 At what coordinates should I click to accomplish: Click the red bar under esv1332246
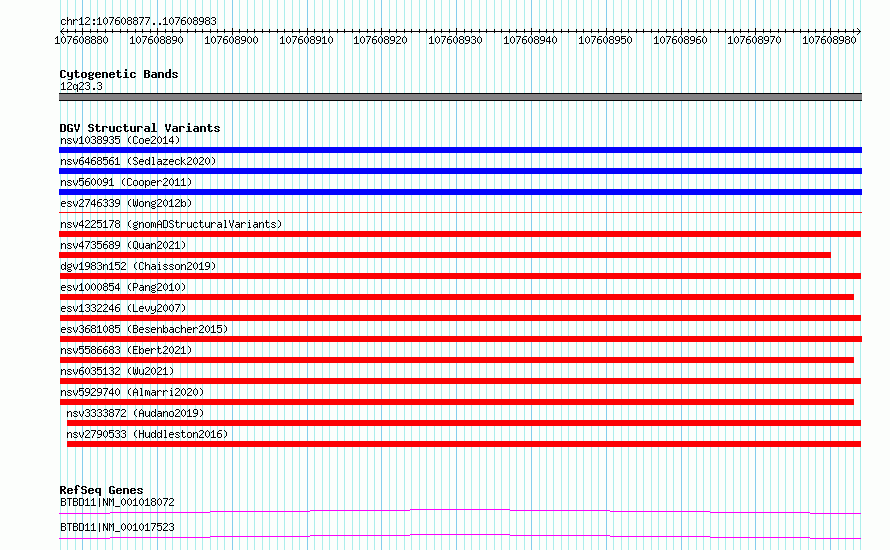[460, 318]
